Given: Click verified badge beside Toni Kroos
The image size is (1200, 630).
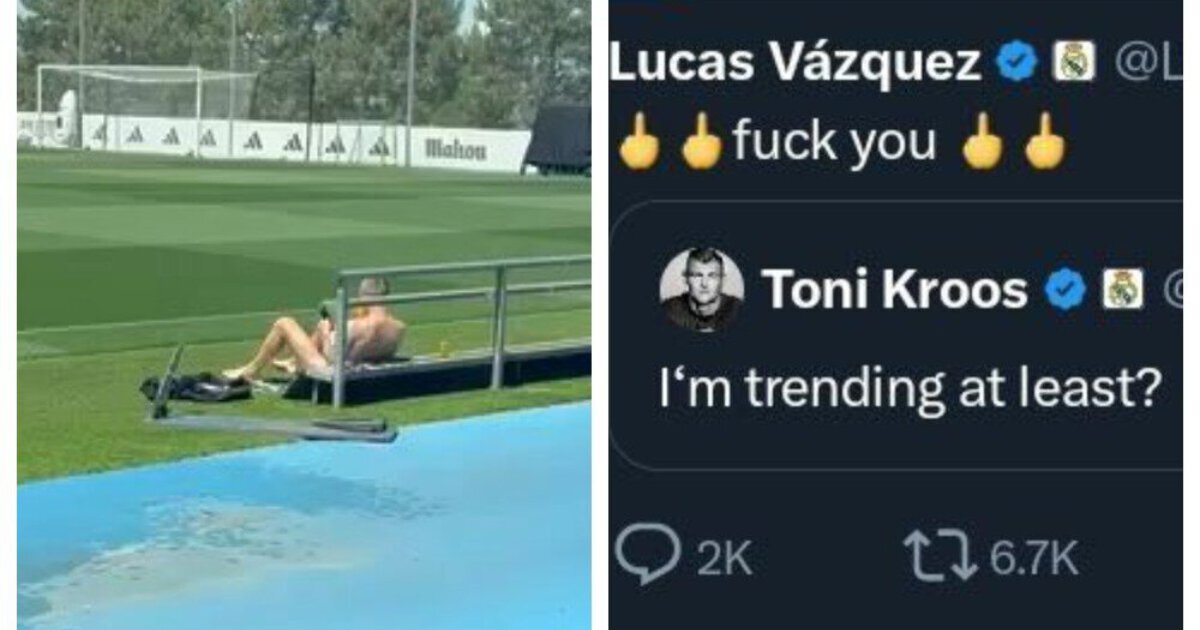Looking at the screenshot, I should 1066,290.
